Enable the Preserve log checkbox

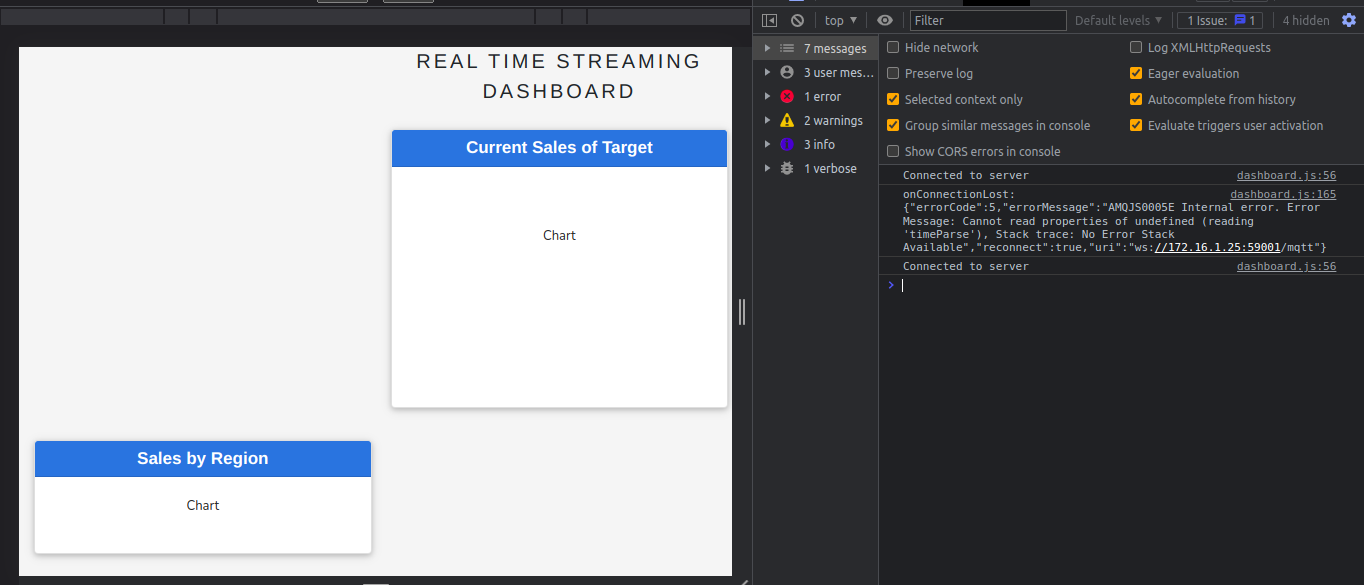pyautogui.click(x=893, y=73)
